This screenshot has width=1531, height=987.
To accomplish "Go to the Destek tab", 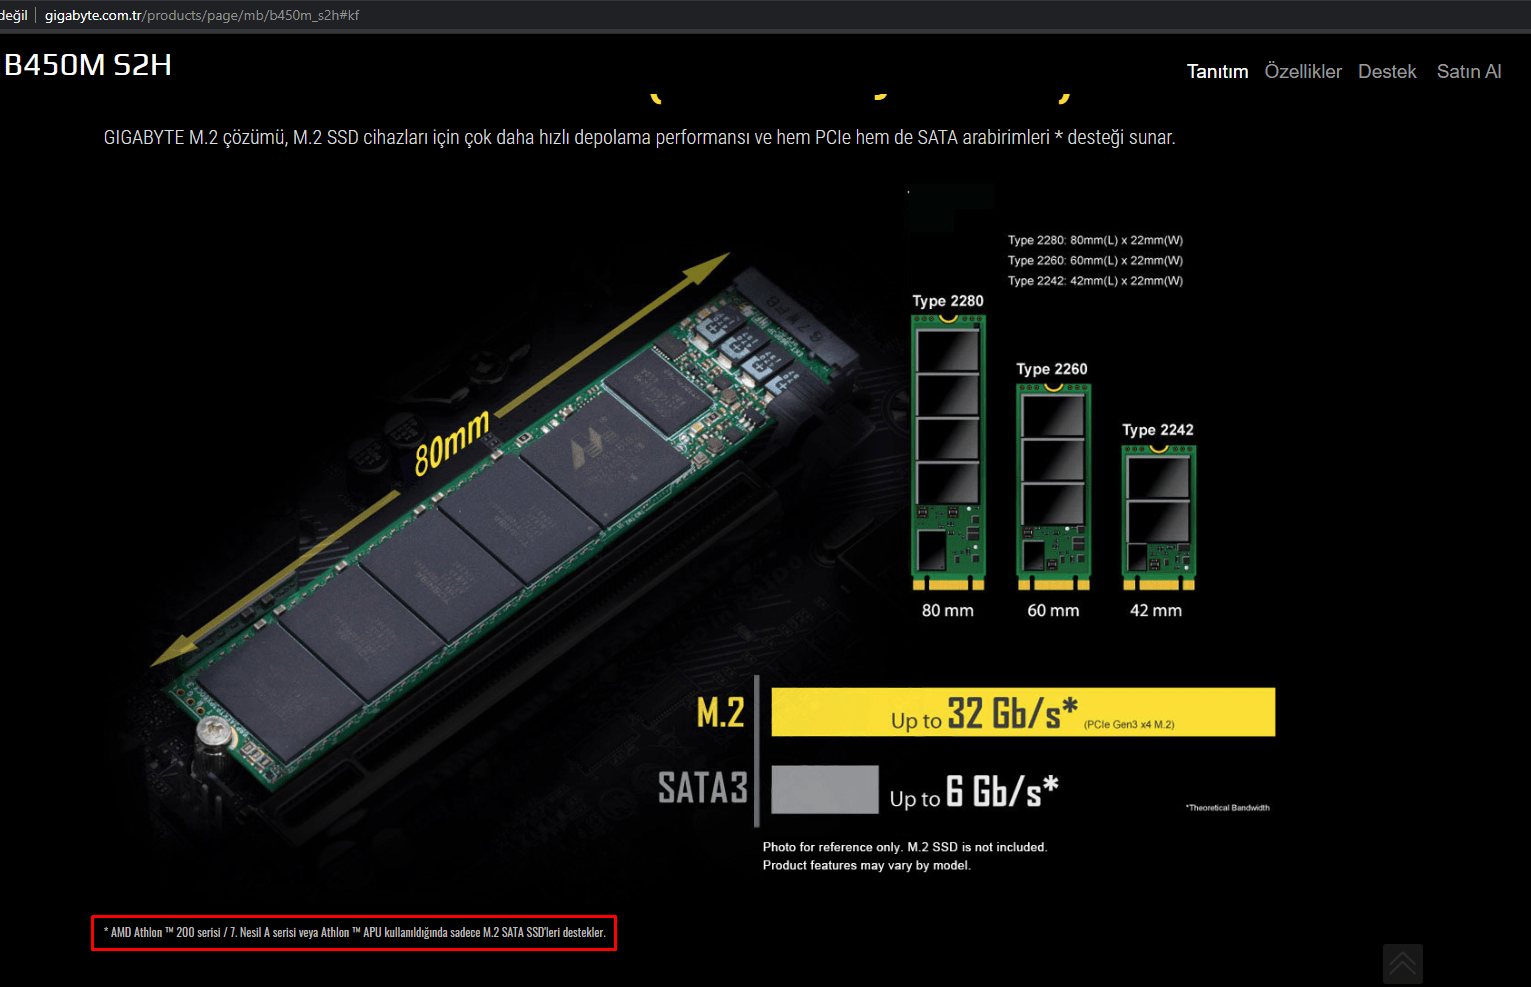I will click(1387, 71).
